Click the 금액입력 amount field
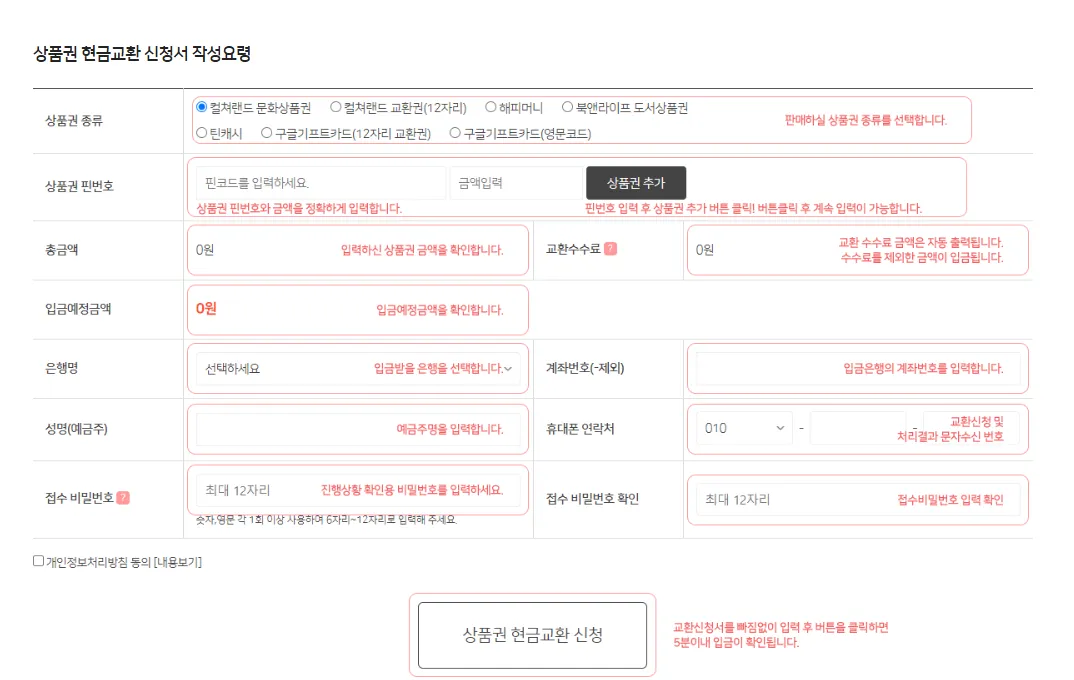Image resolution: width=1074 pixels, height=680 pixels. click(x=515, y=183)
